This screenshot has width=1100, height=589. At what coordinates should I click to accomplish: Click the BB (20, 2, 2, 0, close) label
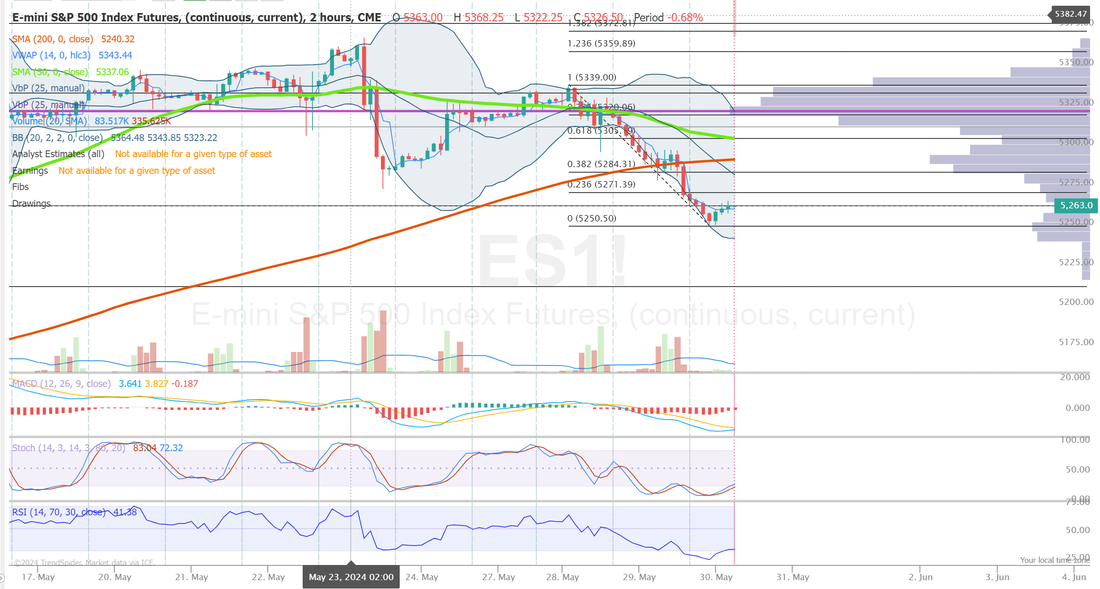point(58,138)
